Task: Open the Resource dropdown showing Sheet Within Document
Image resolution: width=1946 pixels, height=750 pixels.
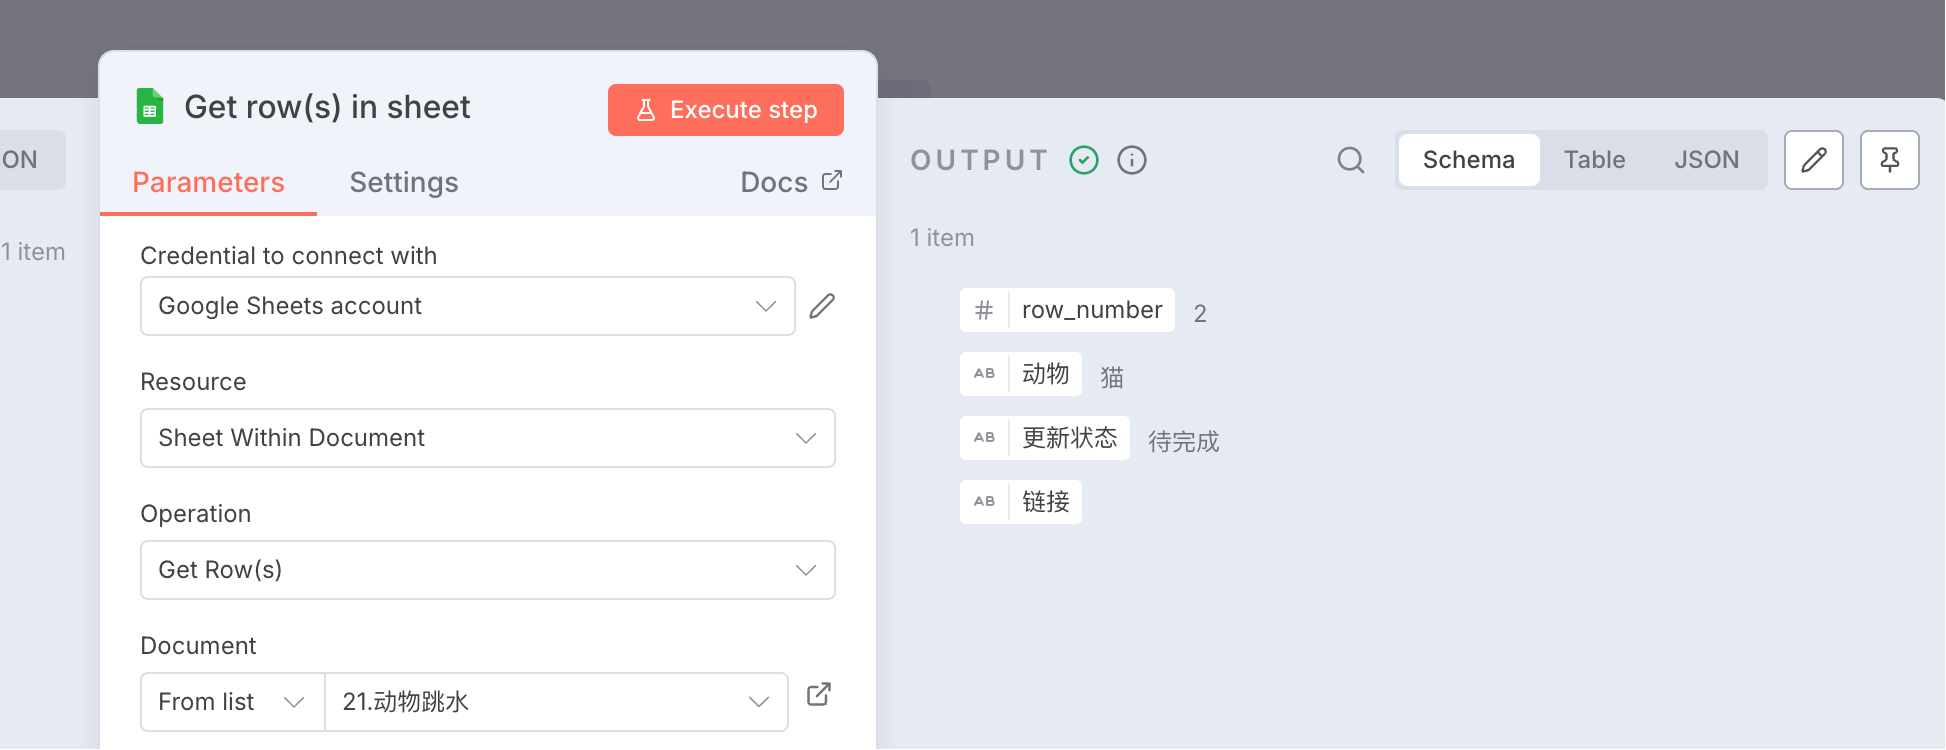Action: [x=488, y=438]
